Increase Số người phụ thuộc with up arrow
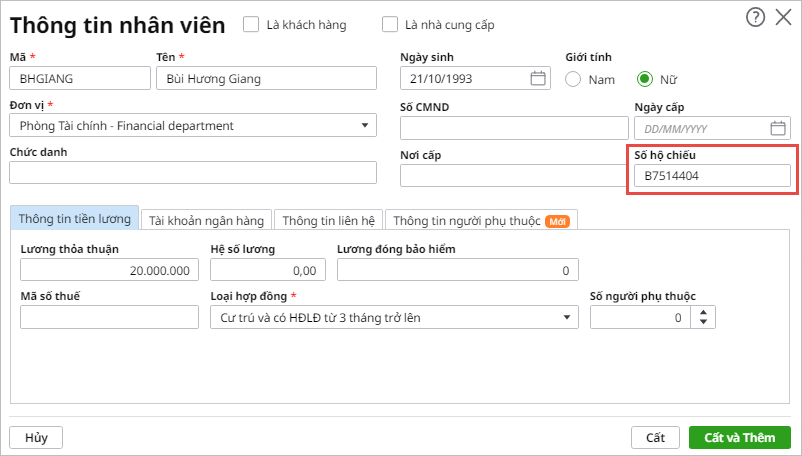The height and width of the screenshot is (456, 802). click(x=705, y=312)
